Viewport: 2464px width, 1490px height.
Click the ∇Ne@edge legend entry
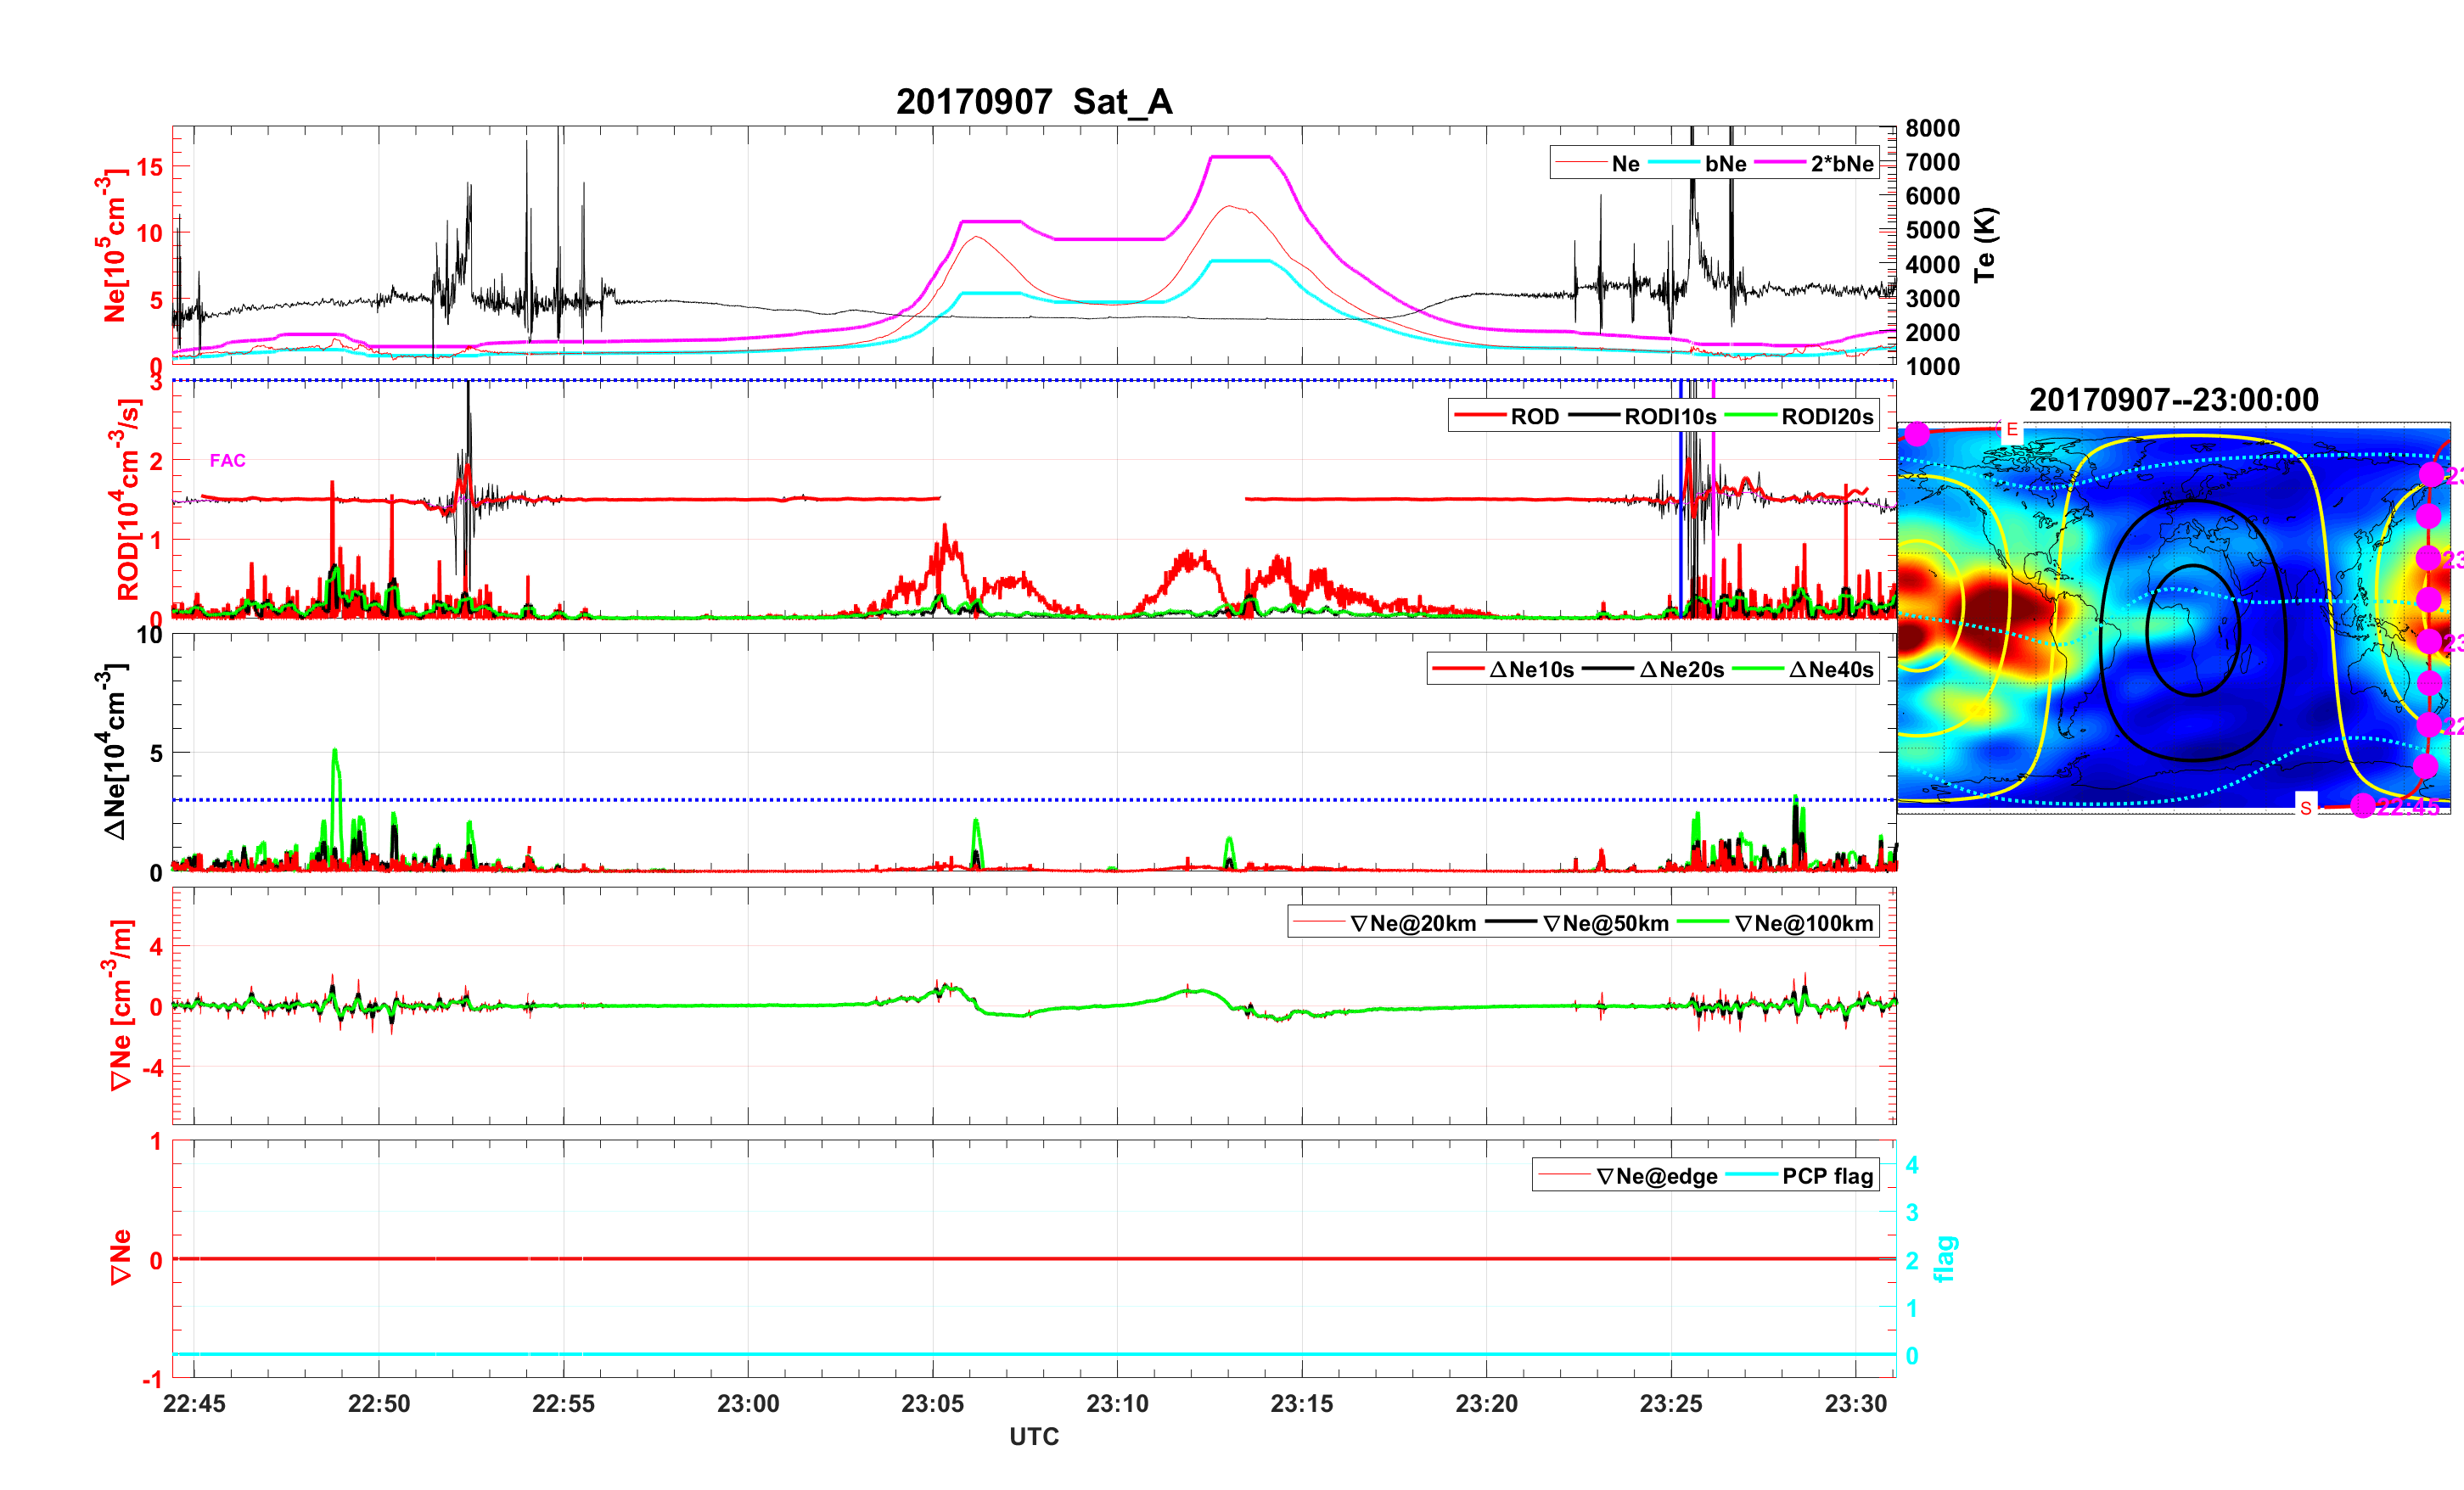click(1657, 1177)
